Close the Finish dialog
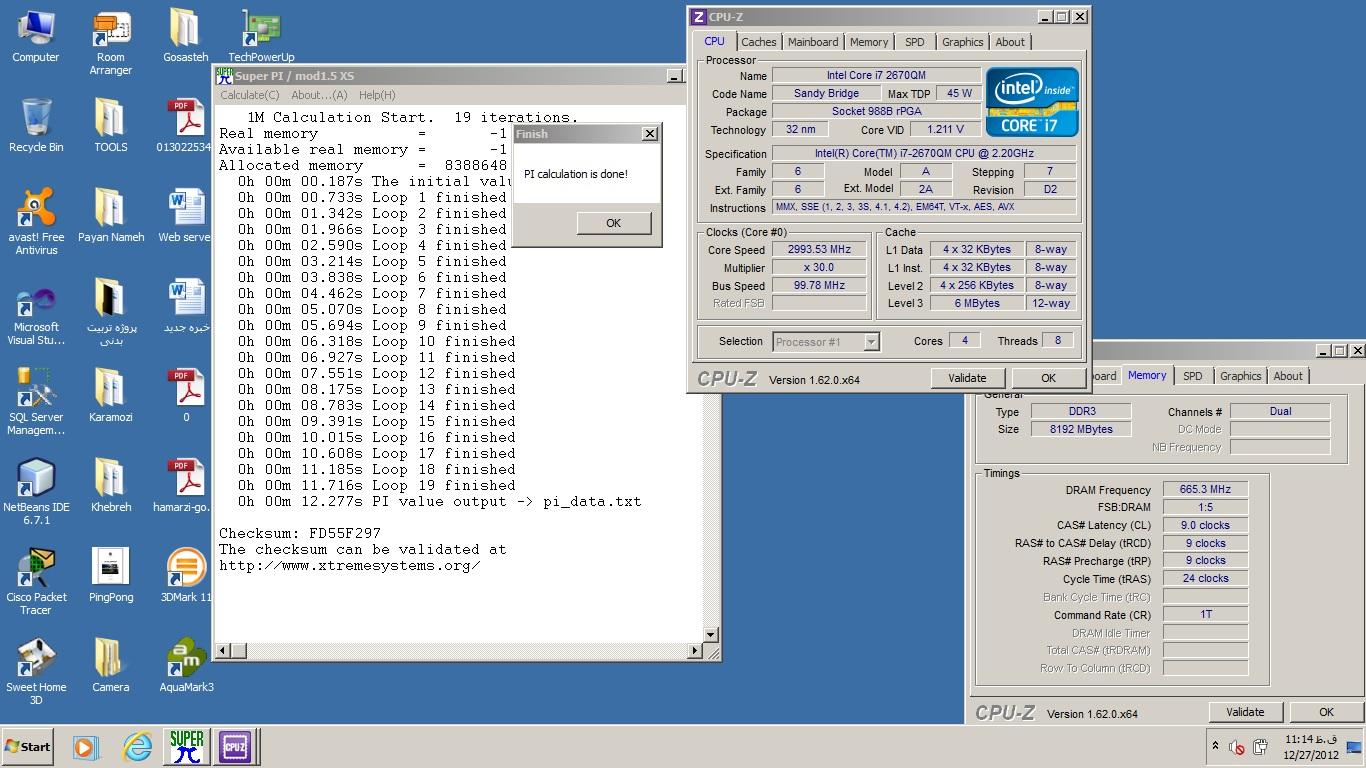The width and height of the screenshot is (1366, 768). [649, 133]
